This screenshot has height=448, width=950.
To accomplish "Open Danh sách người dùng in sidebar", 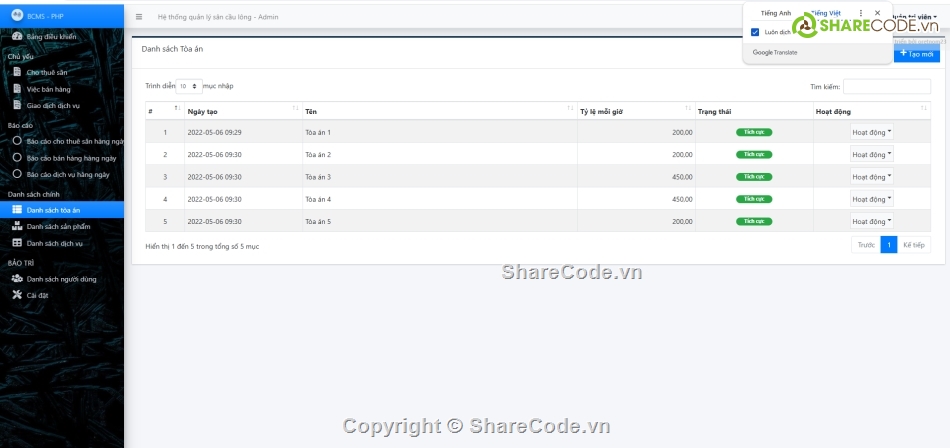I will pos(61,279).
